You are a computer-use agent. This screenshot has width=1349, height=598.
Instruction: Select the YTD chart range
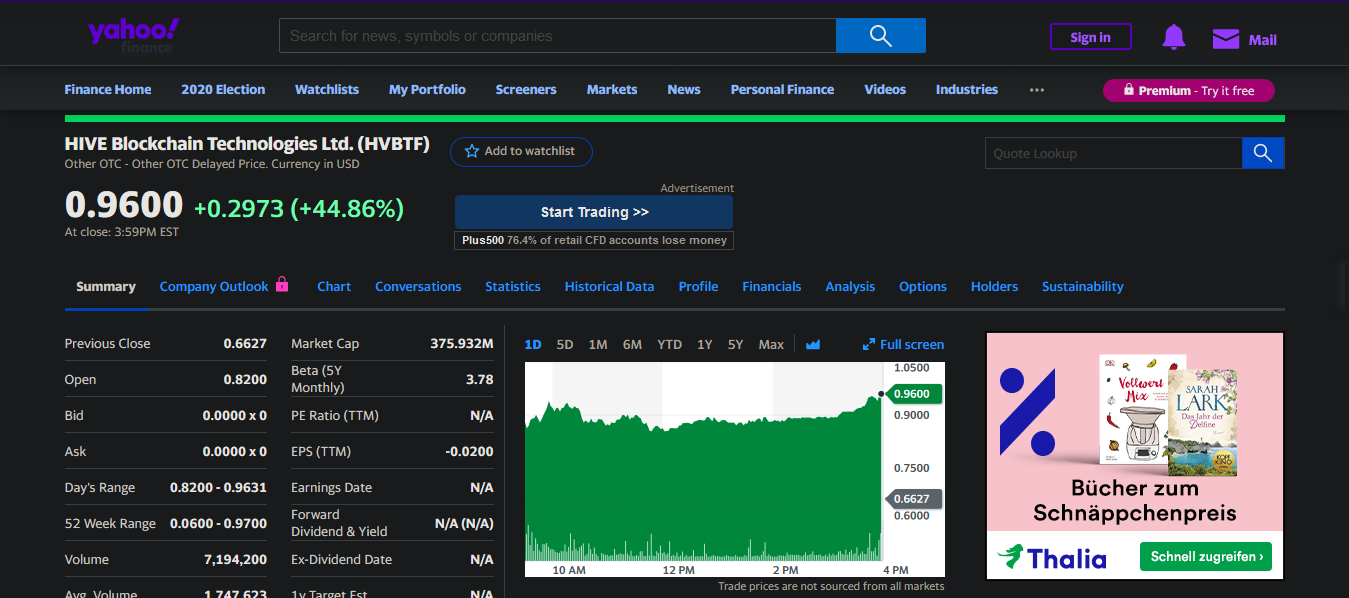[669, 345]
